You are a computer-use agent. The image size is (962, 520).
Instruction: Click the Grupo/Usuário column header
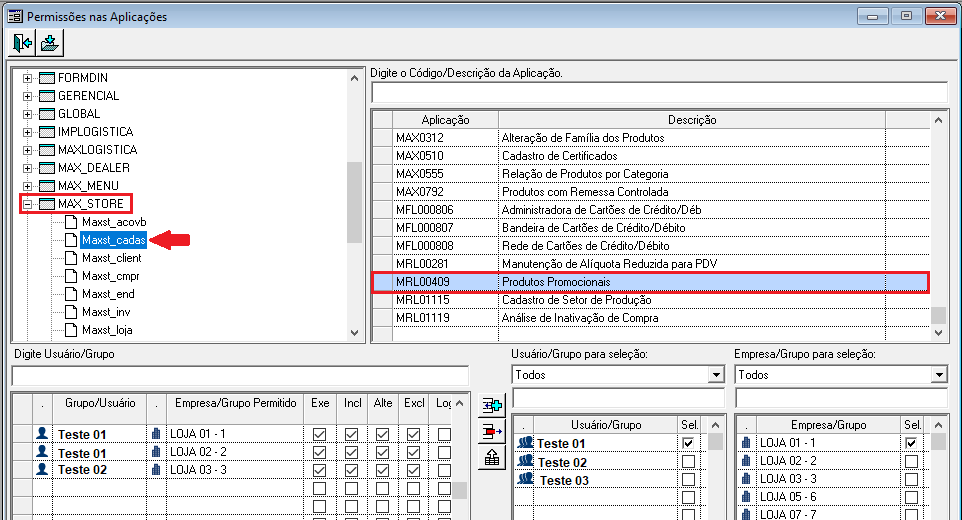click(x=100, y=403)
